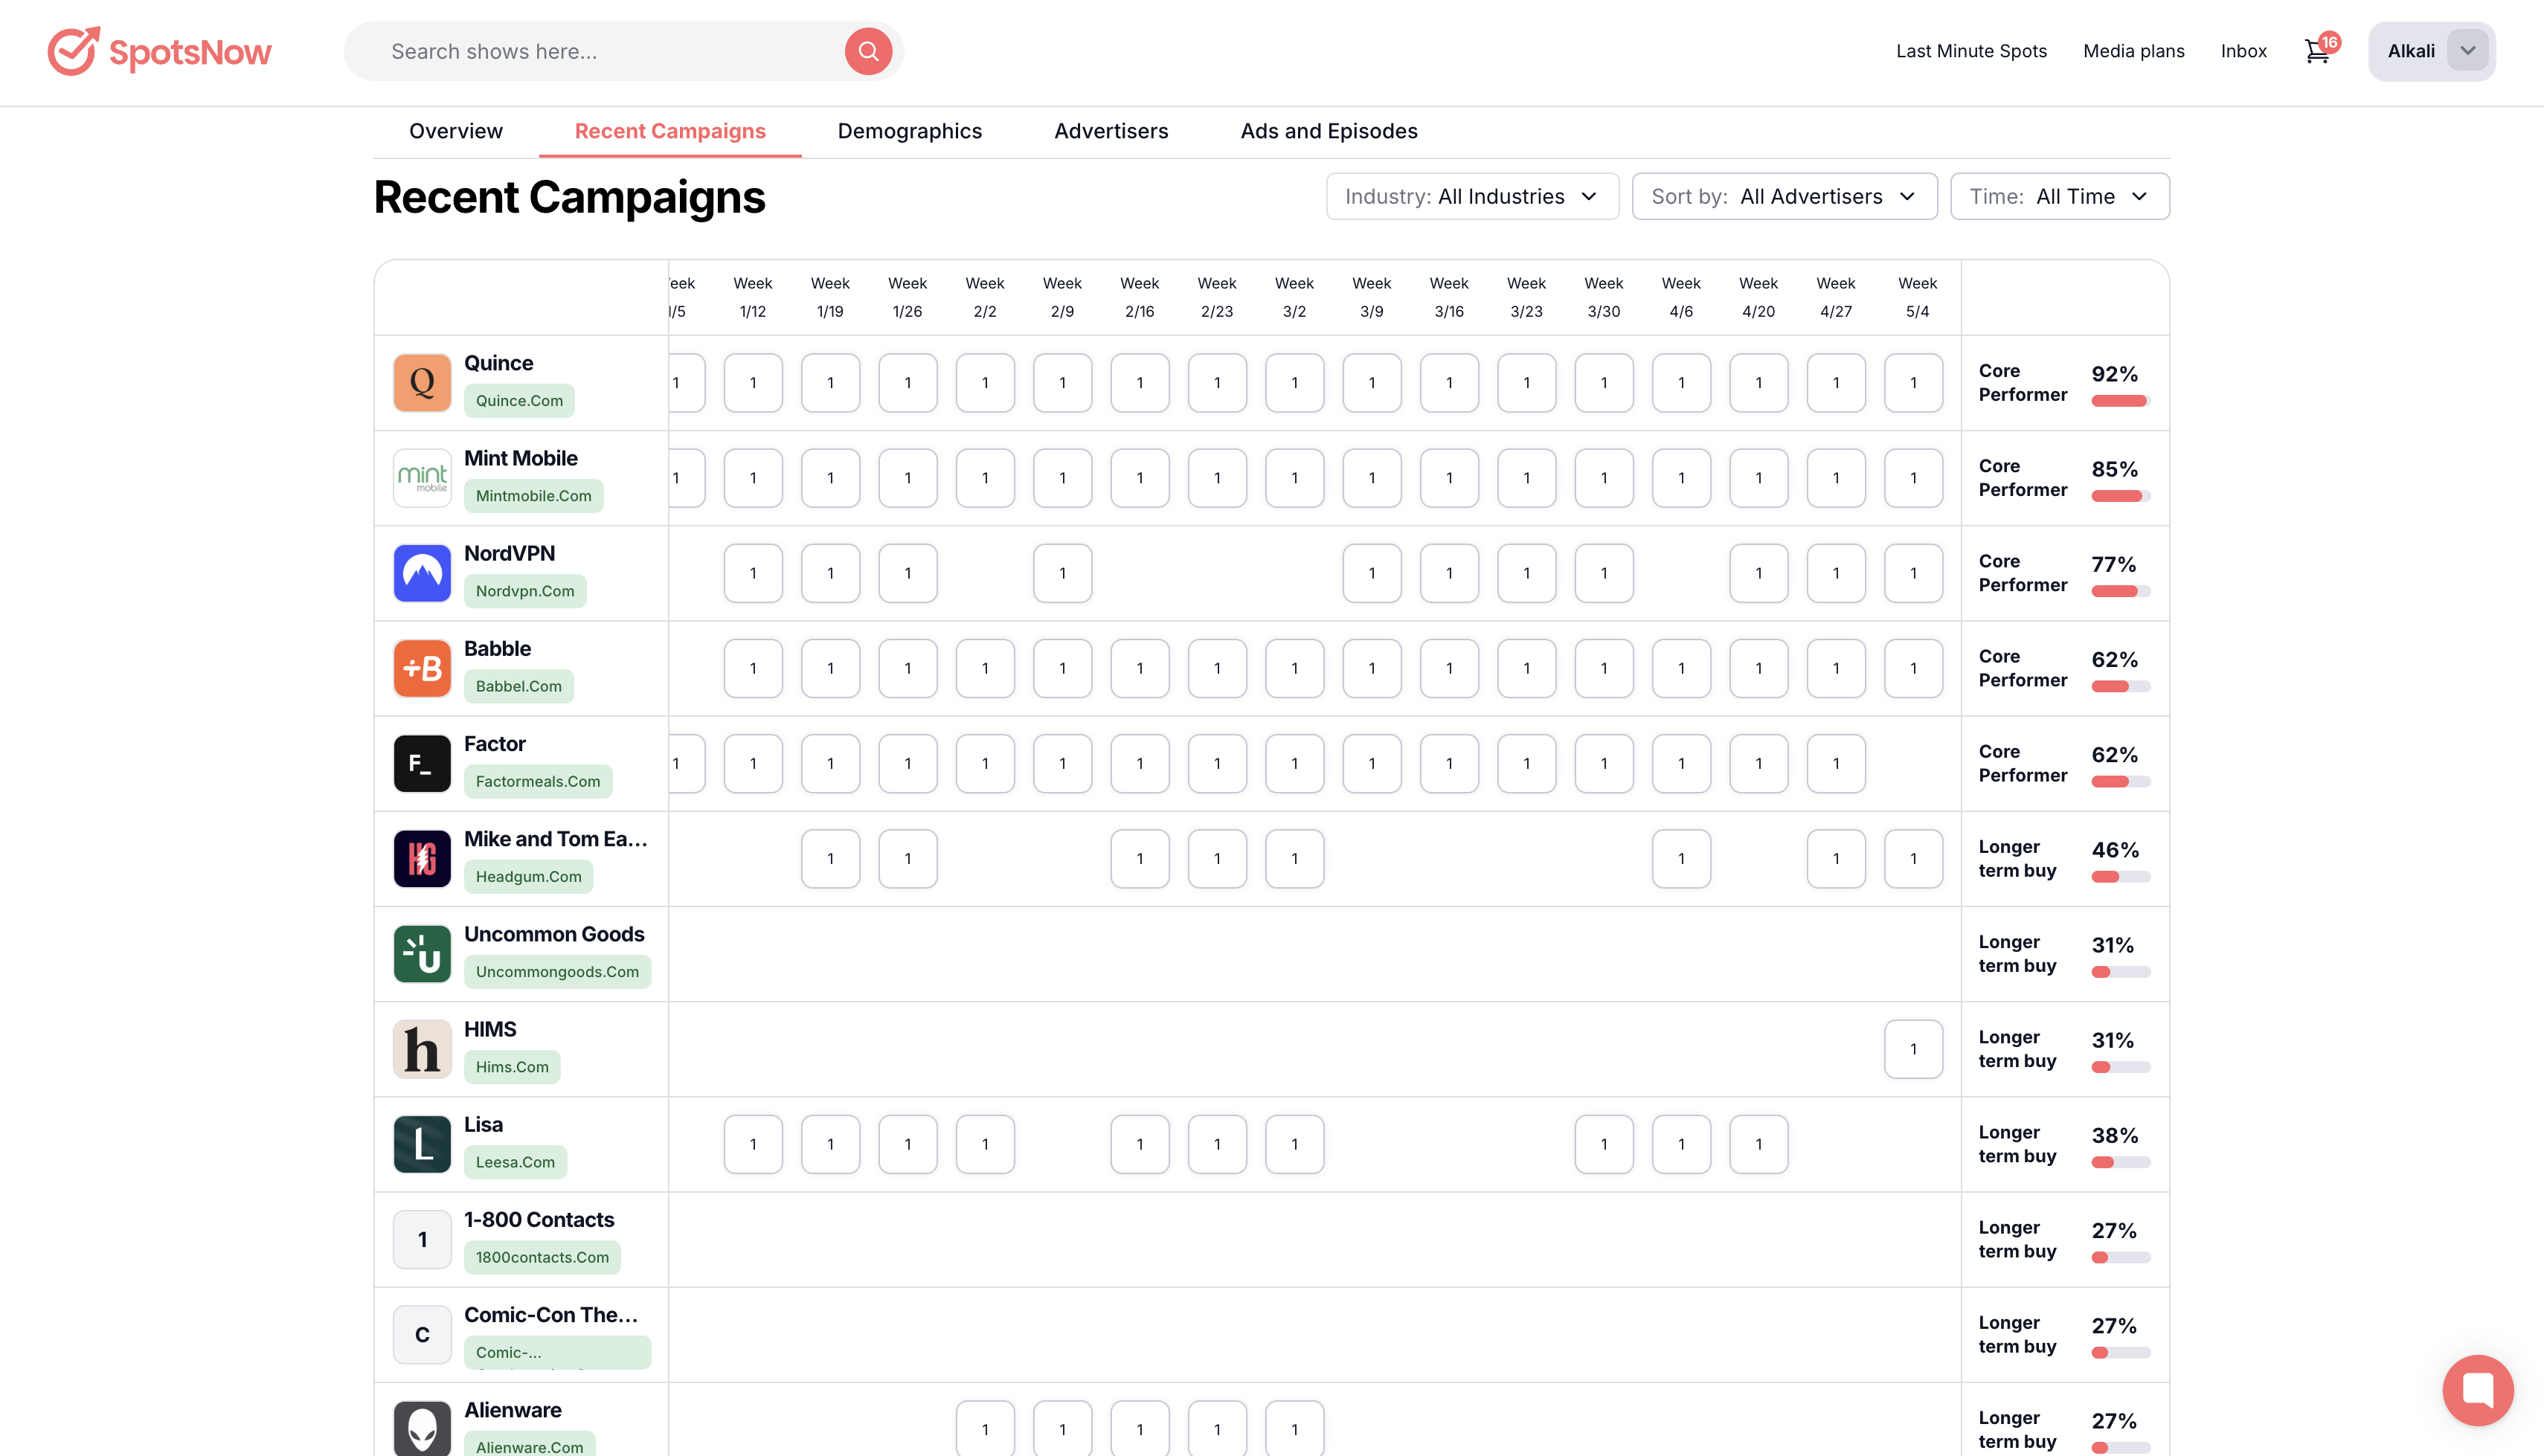
Task: Click Quince's Week 1/12 spot cell
Action: click(x=753, y=383)
